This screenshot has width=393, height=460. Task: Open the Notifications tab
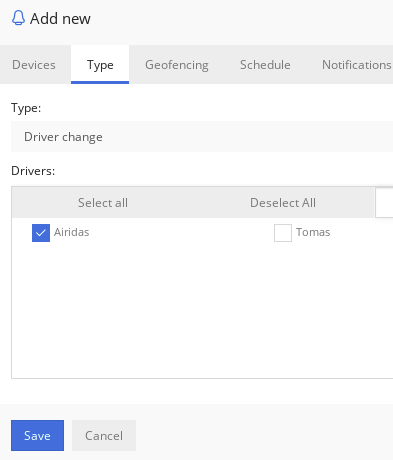(x=357, y=65)
